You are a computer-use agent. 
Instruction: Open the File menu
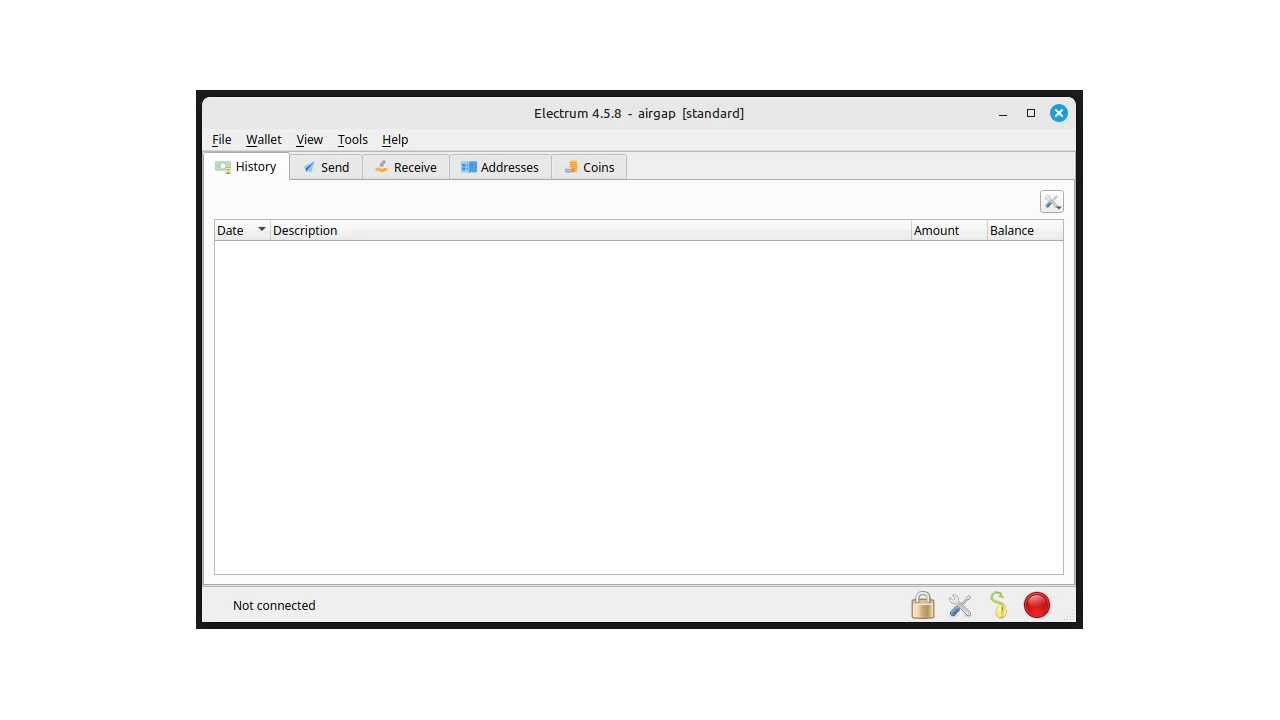click(x=221, y=140)
